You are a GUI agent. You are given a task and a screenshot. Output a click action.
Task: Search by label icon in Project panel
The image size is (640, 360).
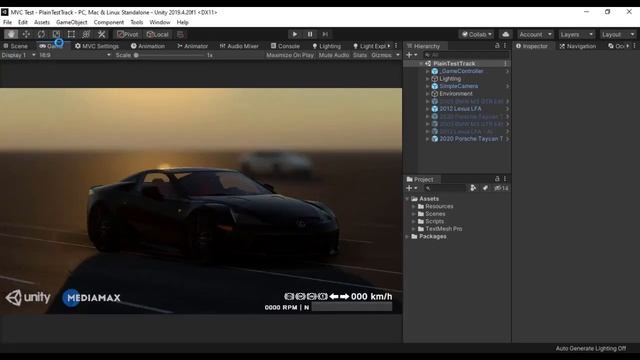click(x=485, y=188)
